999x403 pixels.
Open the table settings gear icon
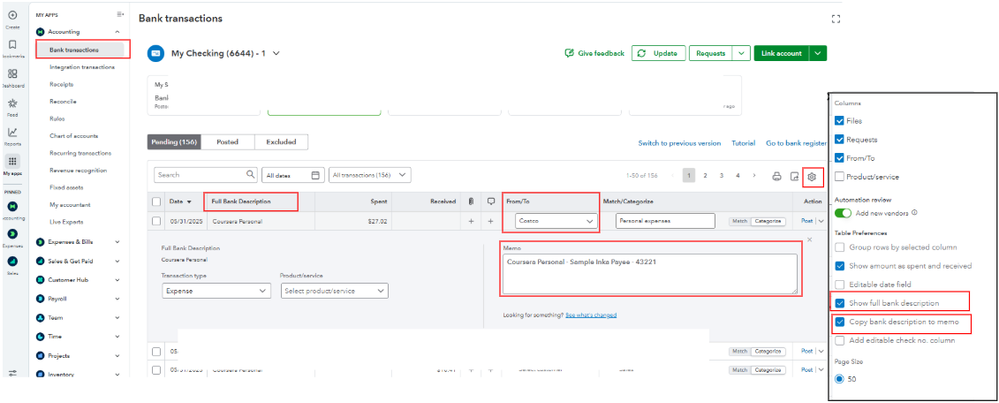812,176
